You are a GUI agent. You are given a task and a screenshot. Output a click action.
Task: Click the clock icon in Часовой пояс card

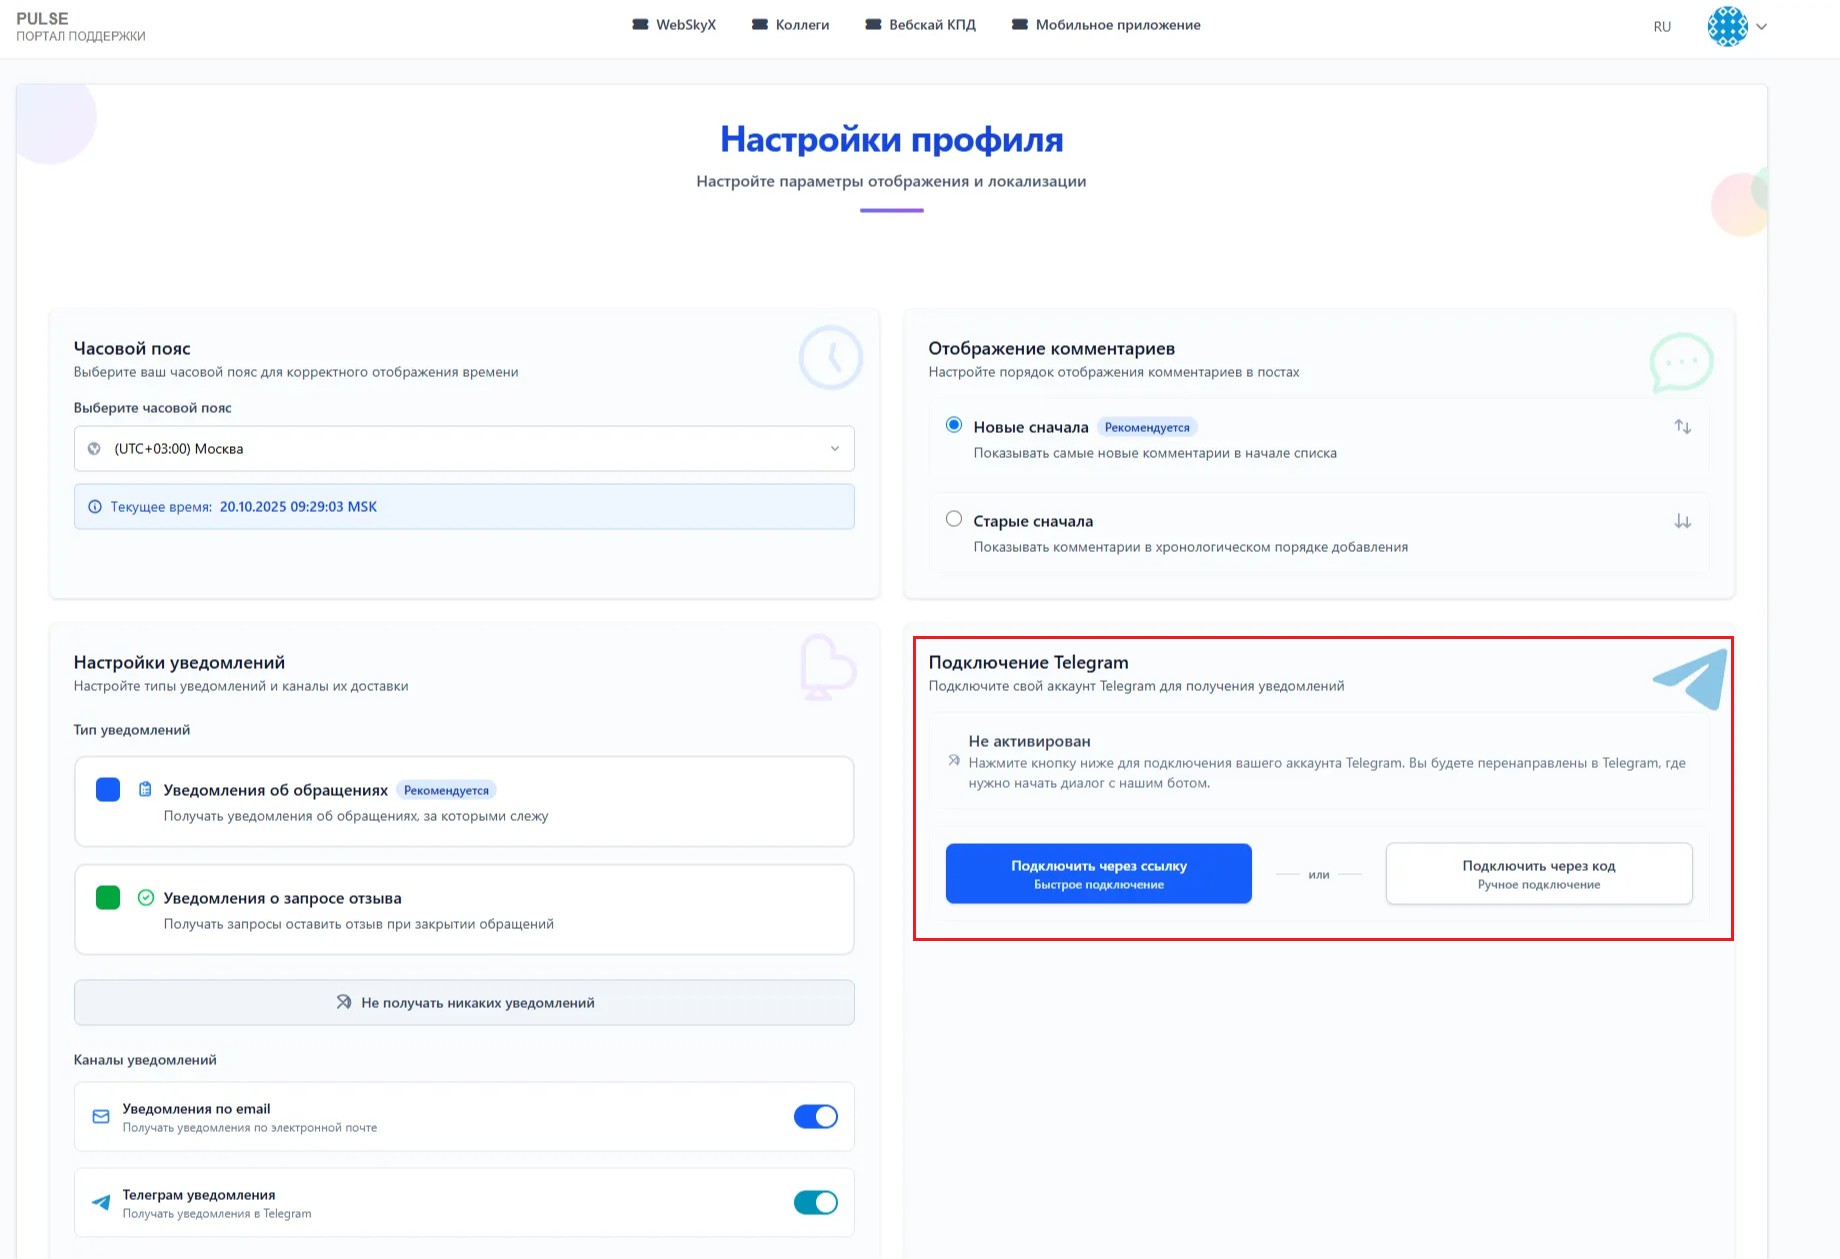pyautogui.click(x=831, y=357)
